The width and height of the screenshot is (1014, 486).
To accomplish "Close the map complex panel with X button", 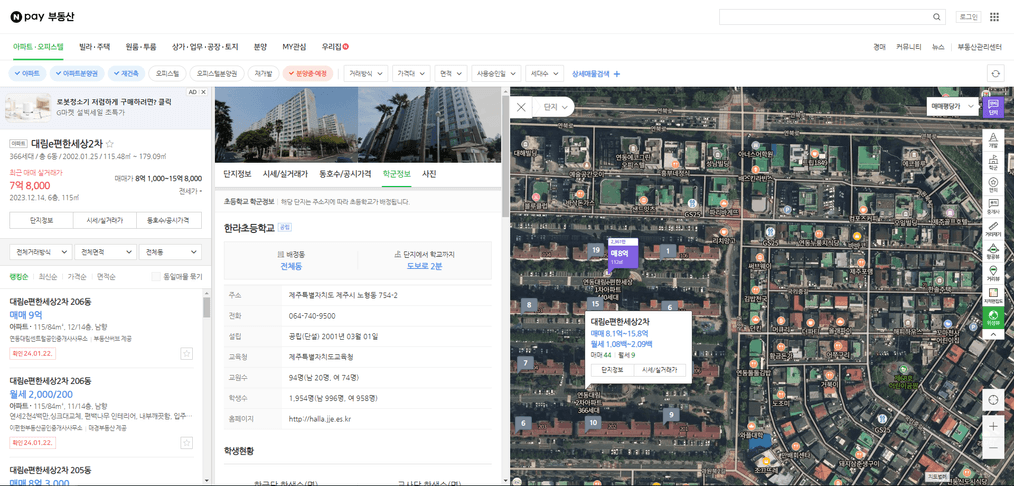I will click(521, 107).
